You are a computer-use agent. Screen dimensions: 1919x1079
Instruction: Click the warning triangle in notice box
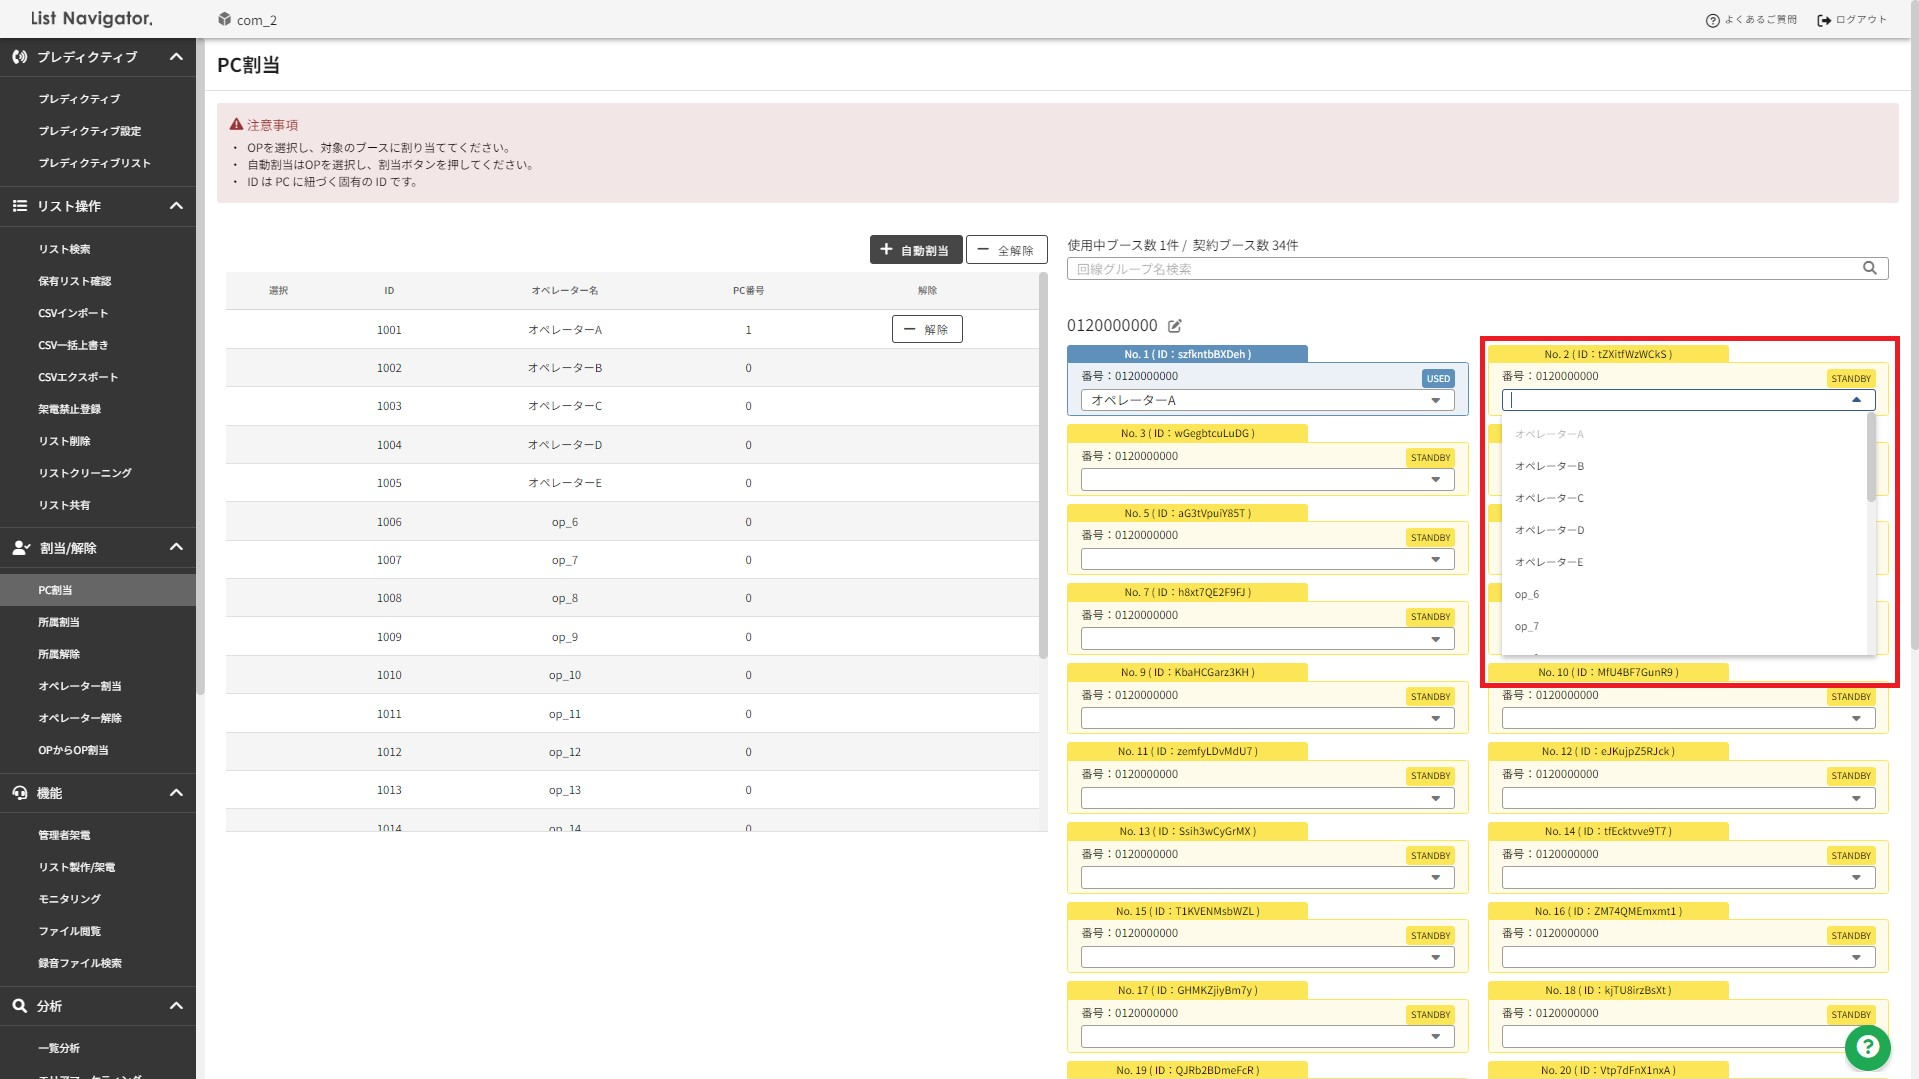tap(236, 125)
